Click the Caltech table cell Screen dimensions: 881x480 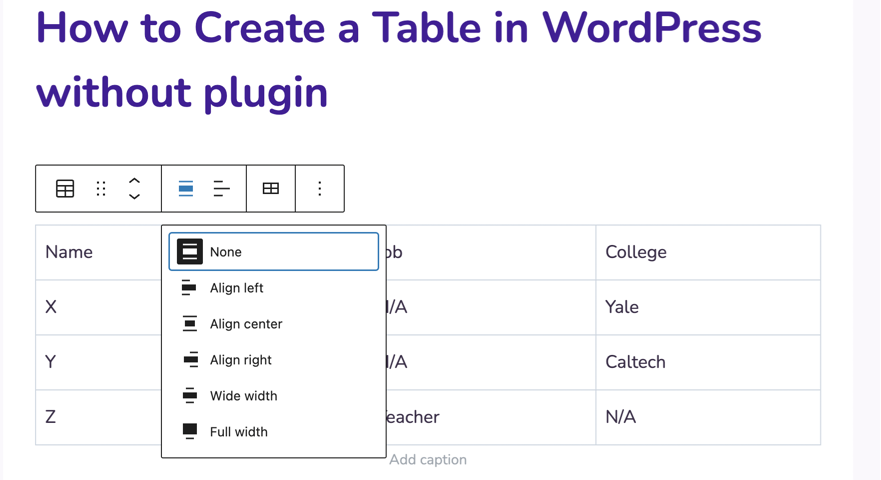click(708, 362)
